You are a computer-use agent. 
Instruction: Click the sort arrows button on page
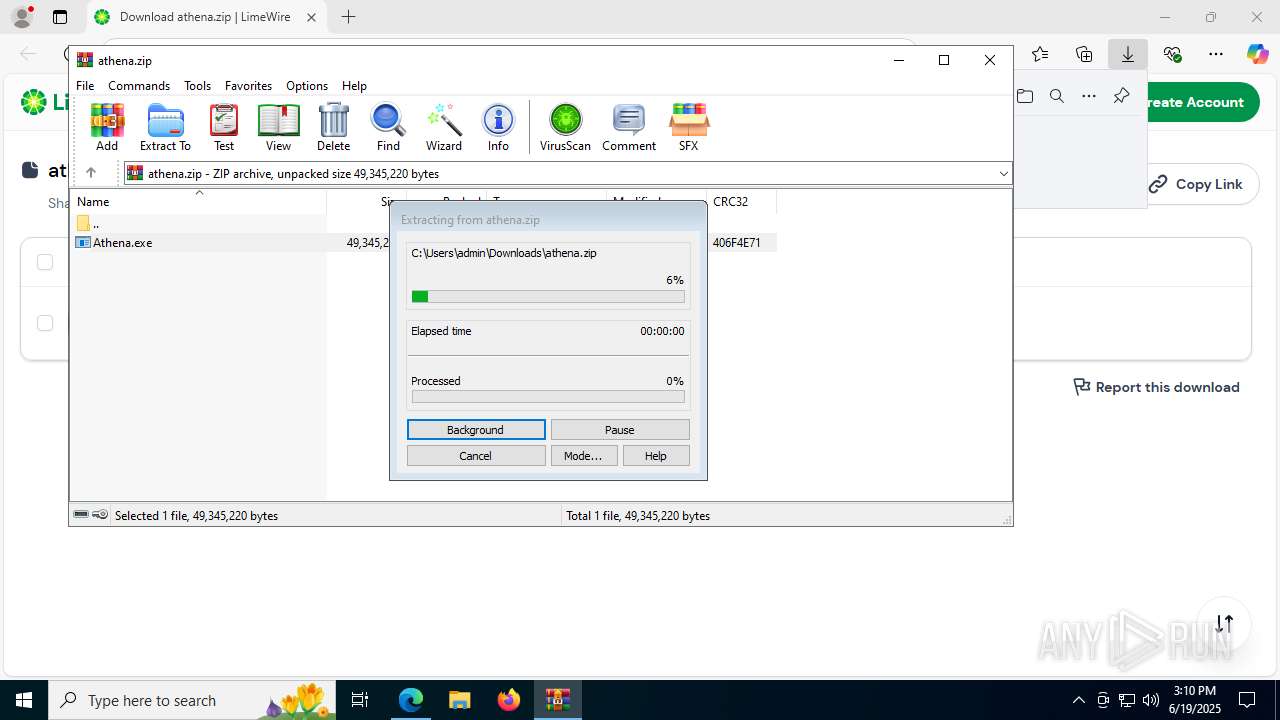pos(1225,624)
